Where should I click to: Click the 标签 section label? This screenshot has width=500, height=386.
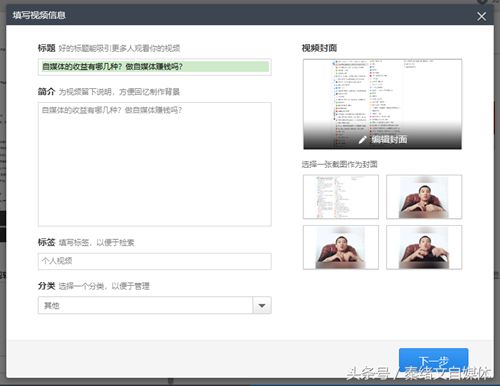[46, 242]
